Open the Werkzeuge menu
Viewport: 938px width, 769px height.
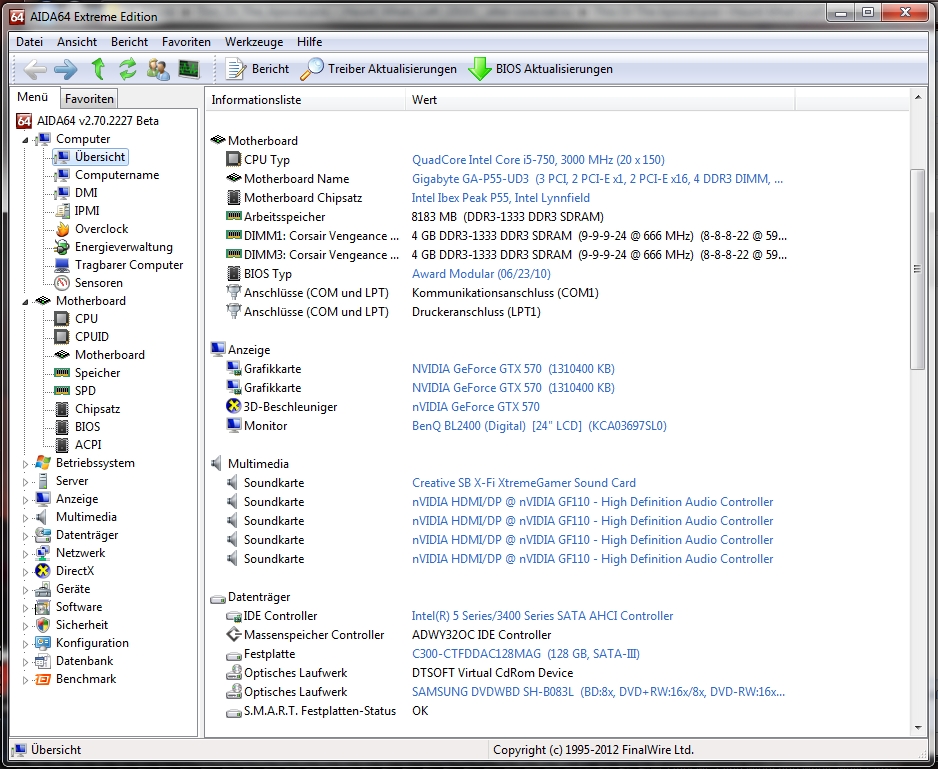(254, 42)
